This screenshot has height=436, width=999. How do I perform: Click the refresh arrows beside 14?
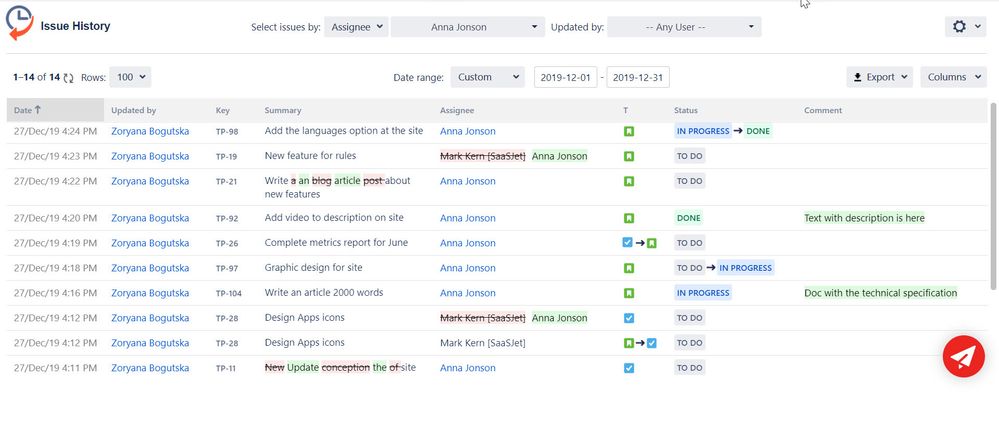[69, 78]
